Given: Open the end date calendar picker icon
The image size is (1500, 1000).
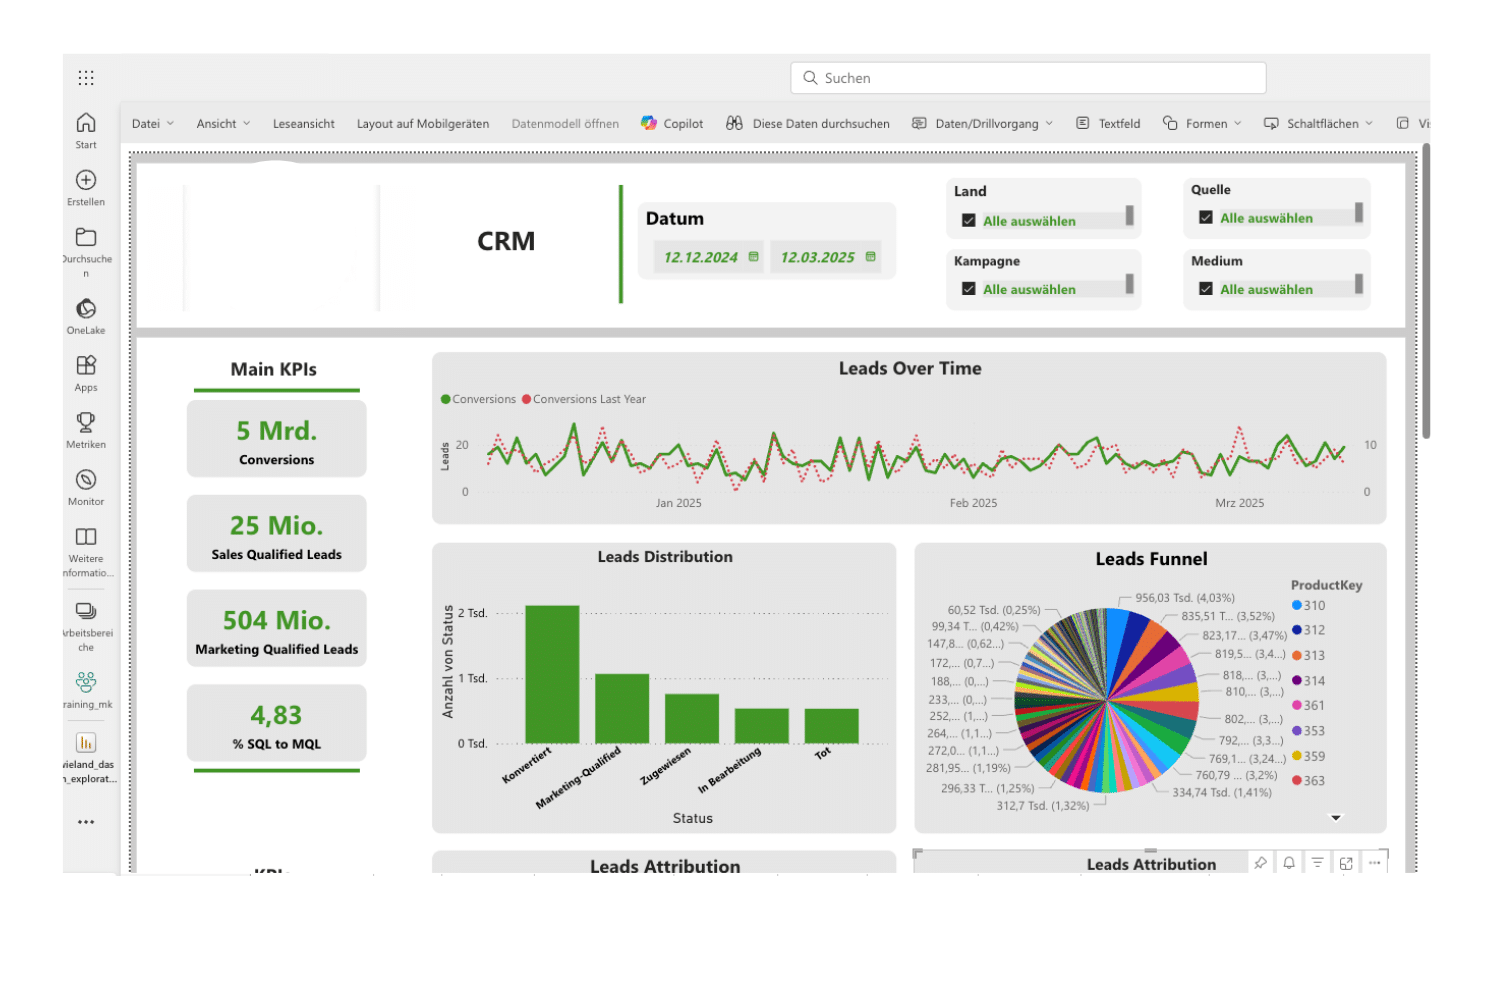Looking at the screenshot, I should point(870,257).
